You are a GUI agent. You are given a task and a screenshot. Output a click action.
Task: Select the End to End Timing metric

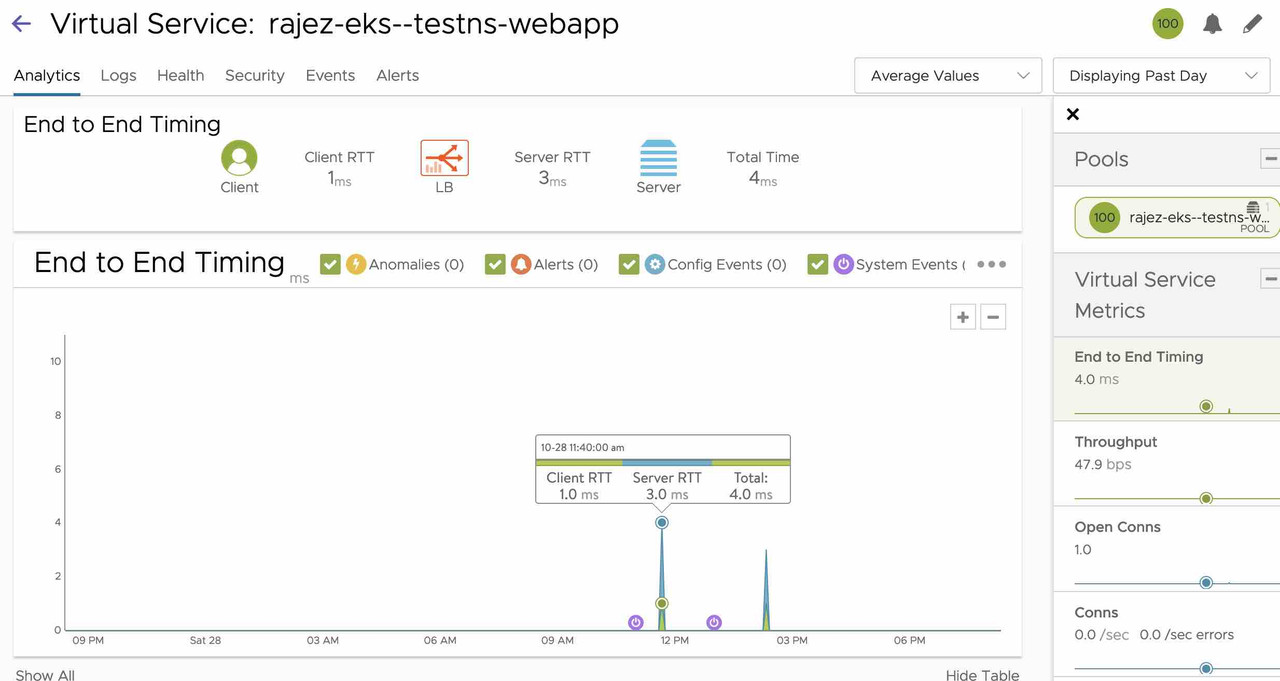click(1167, 378)
